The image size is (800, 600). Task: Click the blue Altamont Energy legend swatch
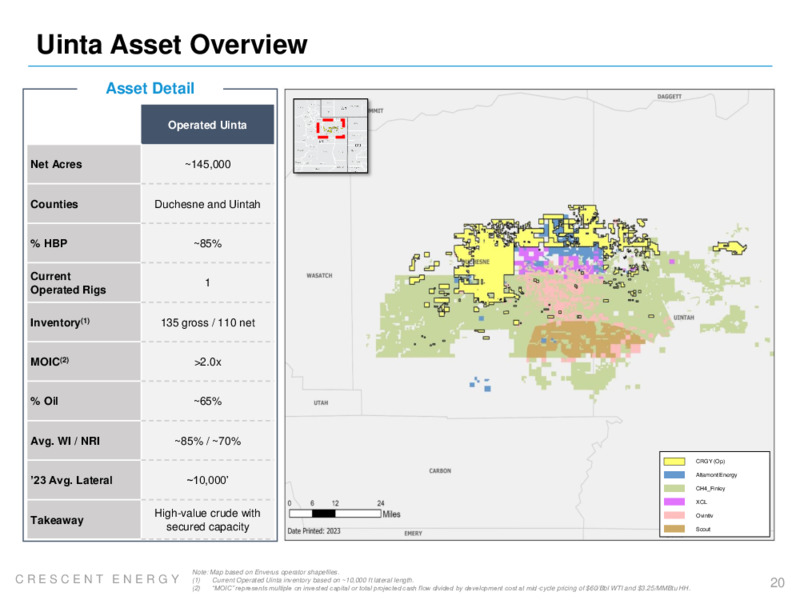[674, 475]
